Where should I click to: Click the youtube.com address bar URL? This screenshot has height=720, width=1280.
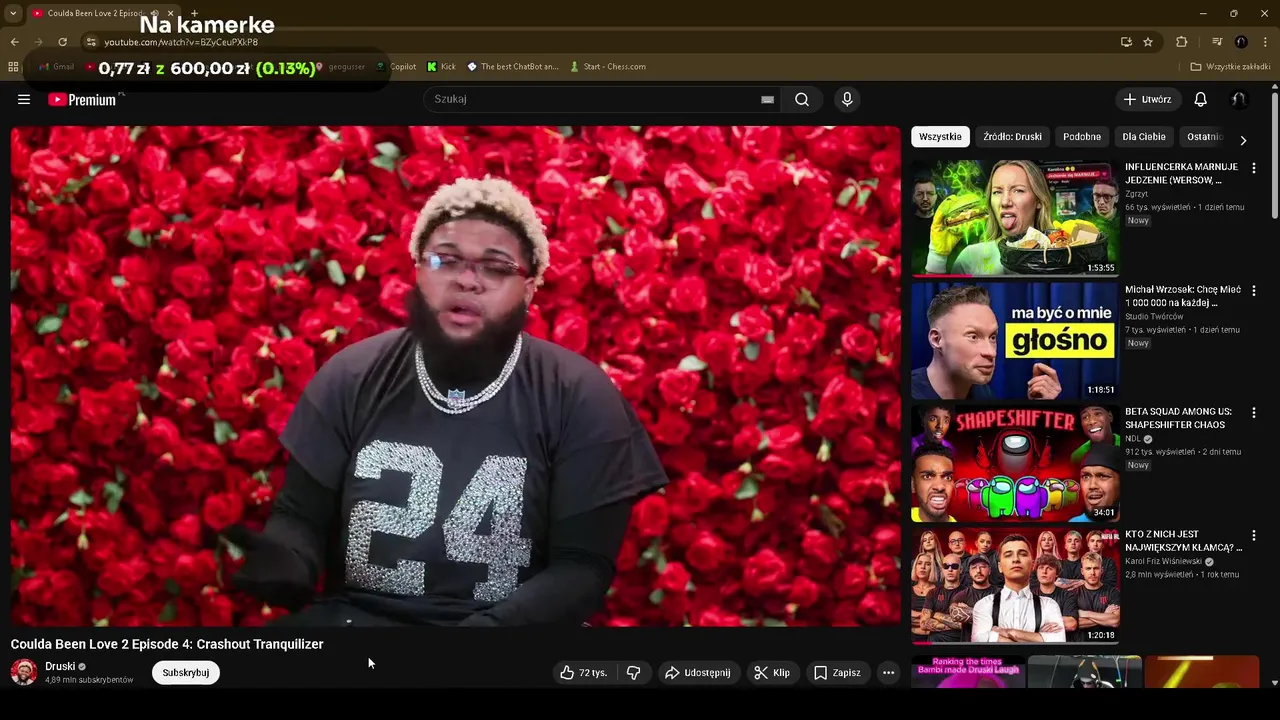tap(181, 42)
